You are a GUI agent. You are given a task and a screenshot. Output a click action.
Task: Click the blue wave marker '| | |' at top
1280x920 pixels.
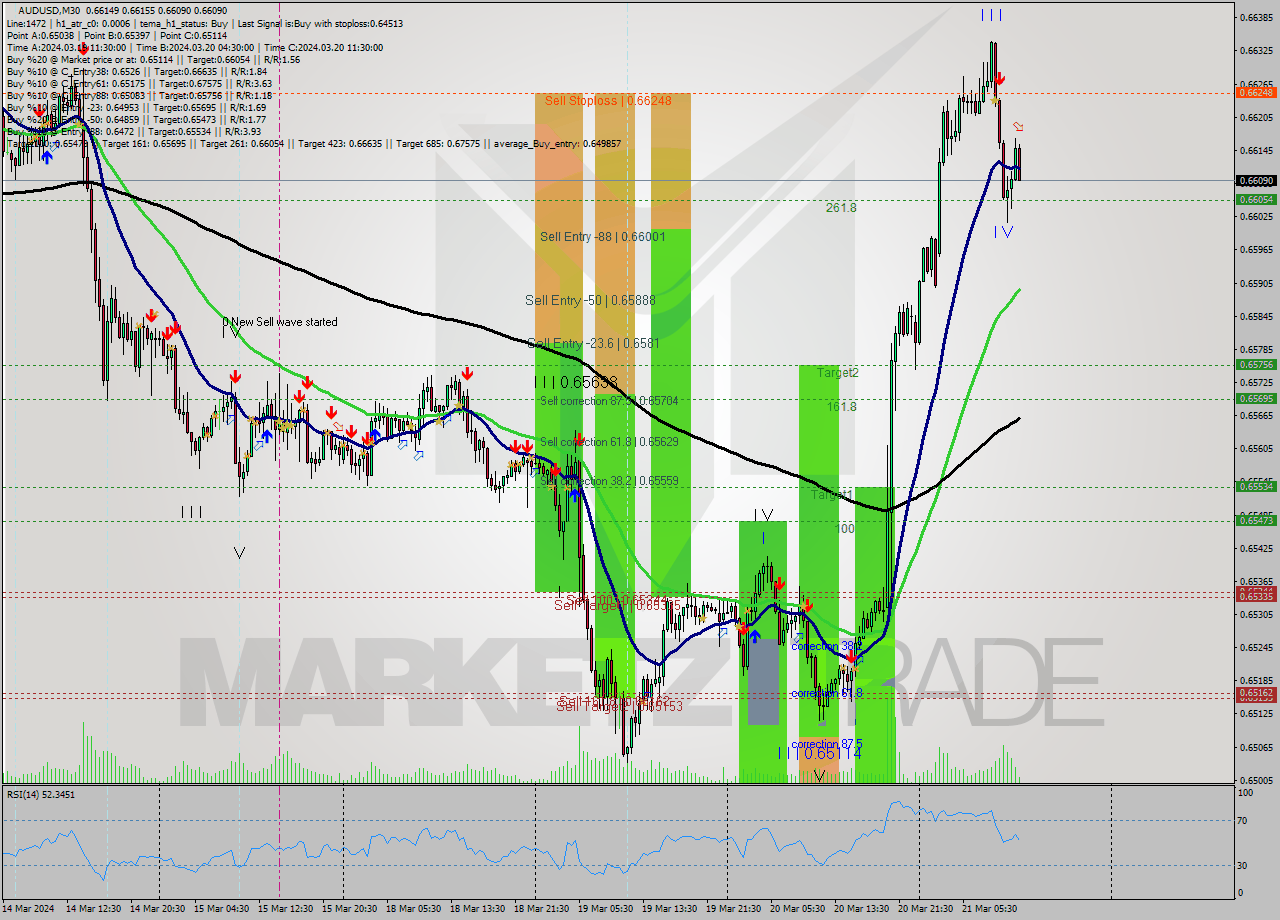pyautogui.click(x=991, y=15)
